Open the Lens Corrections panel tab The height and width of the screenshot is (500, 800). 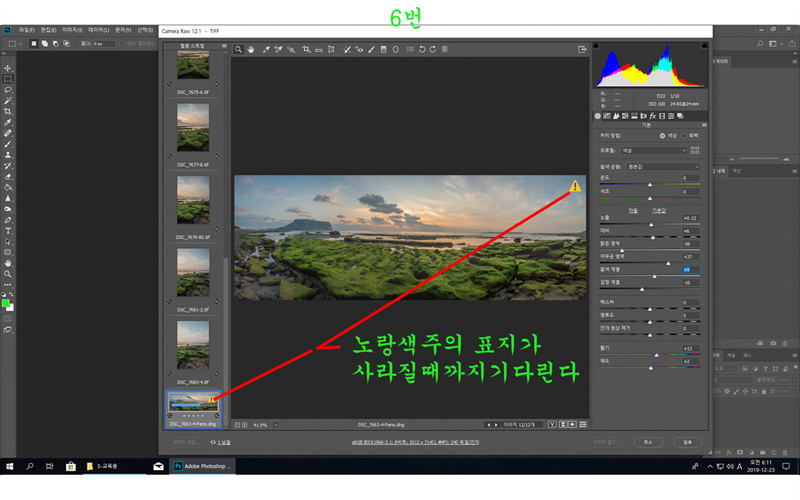(643, 116)
